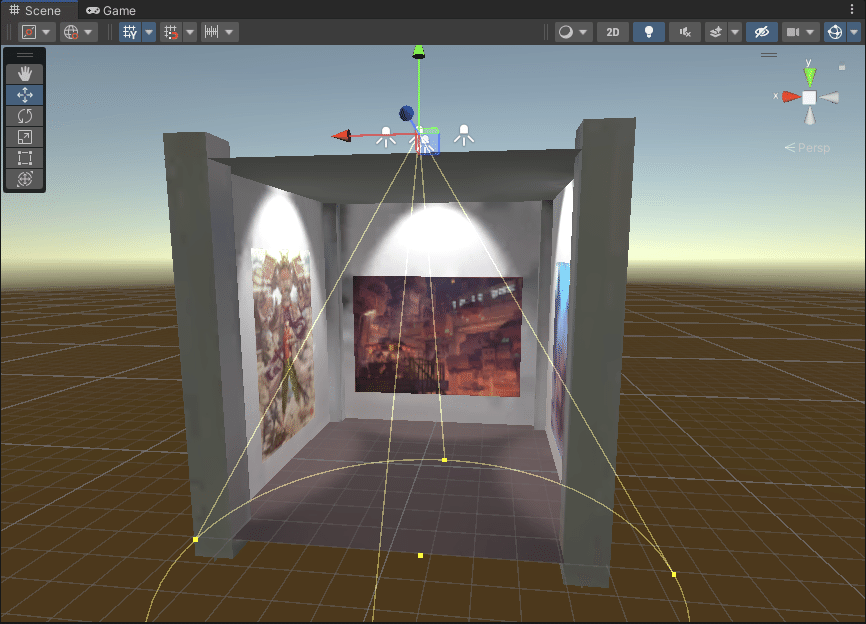
Task: Click the center cube of orientation gizmo
Action: click(809, 98)
